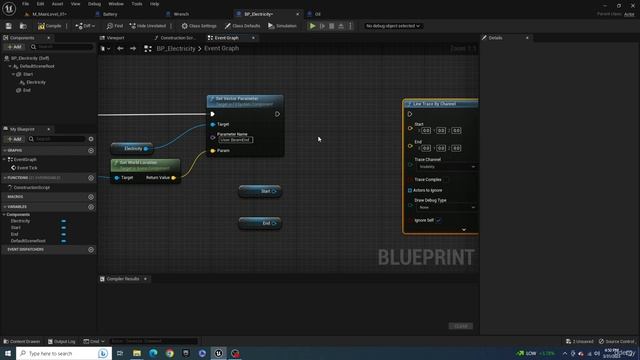Viewport: 640px width, 360px height.
Task: Click the BP_Electricity breadcrumb link
Action: [x=176, y=49]
